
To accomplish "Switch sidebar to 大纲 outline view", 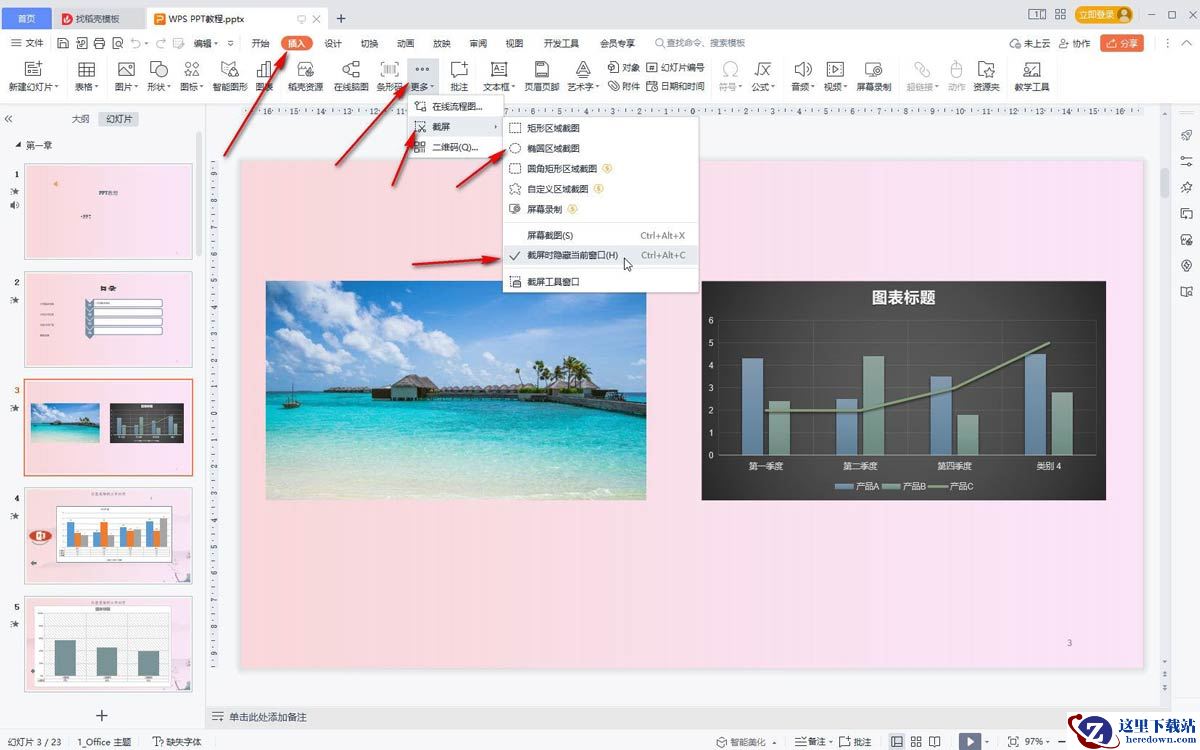I will pyautogui.click(x=80, y=118).
